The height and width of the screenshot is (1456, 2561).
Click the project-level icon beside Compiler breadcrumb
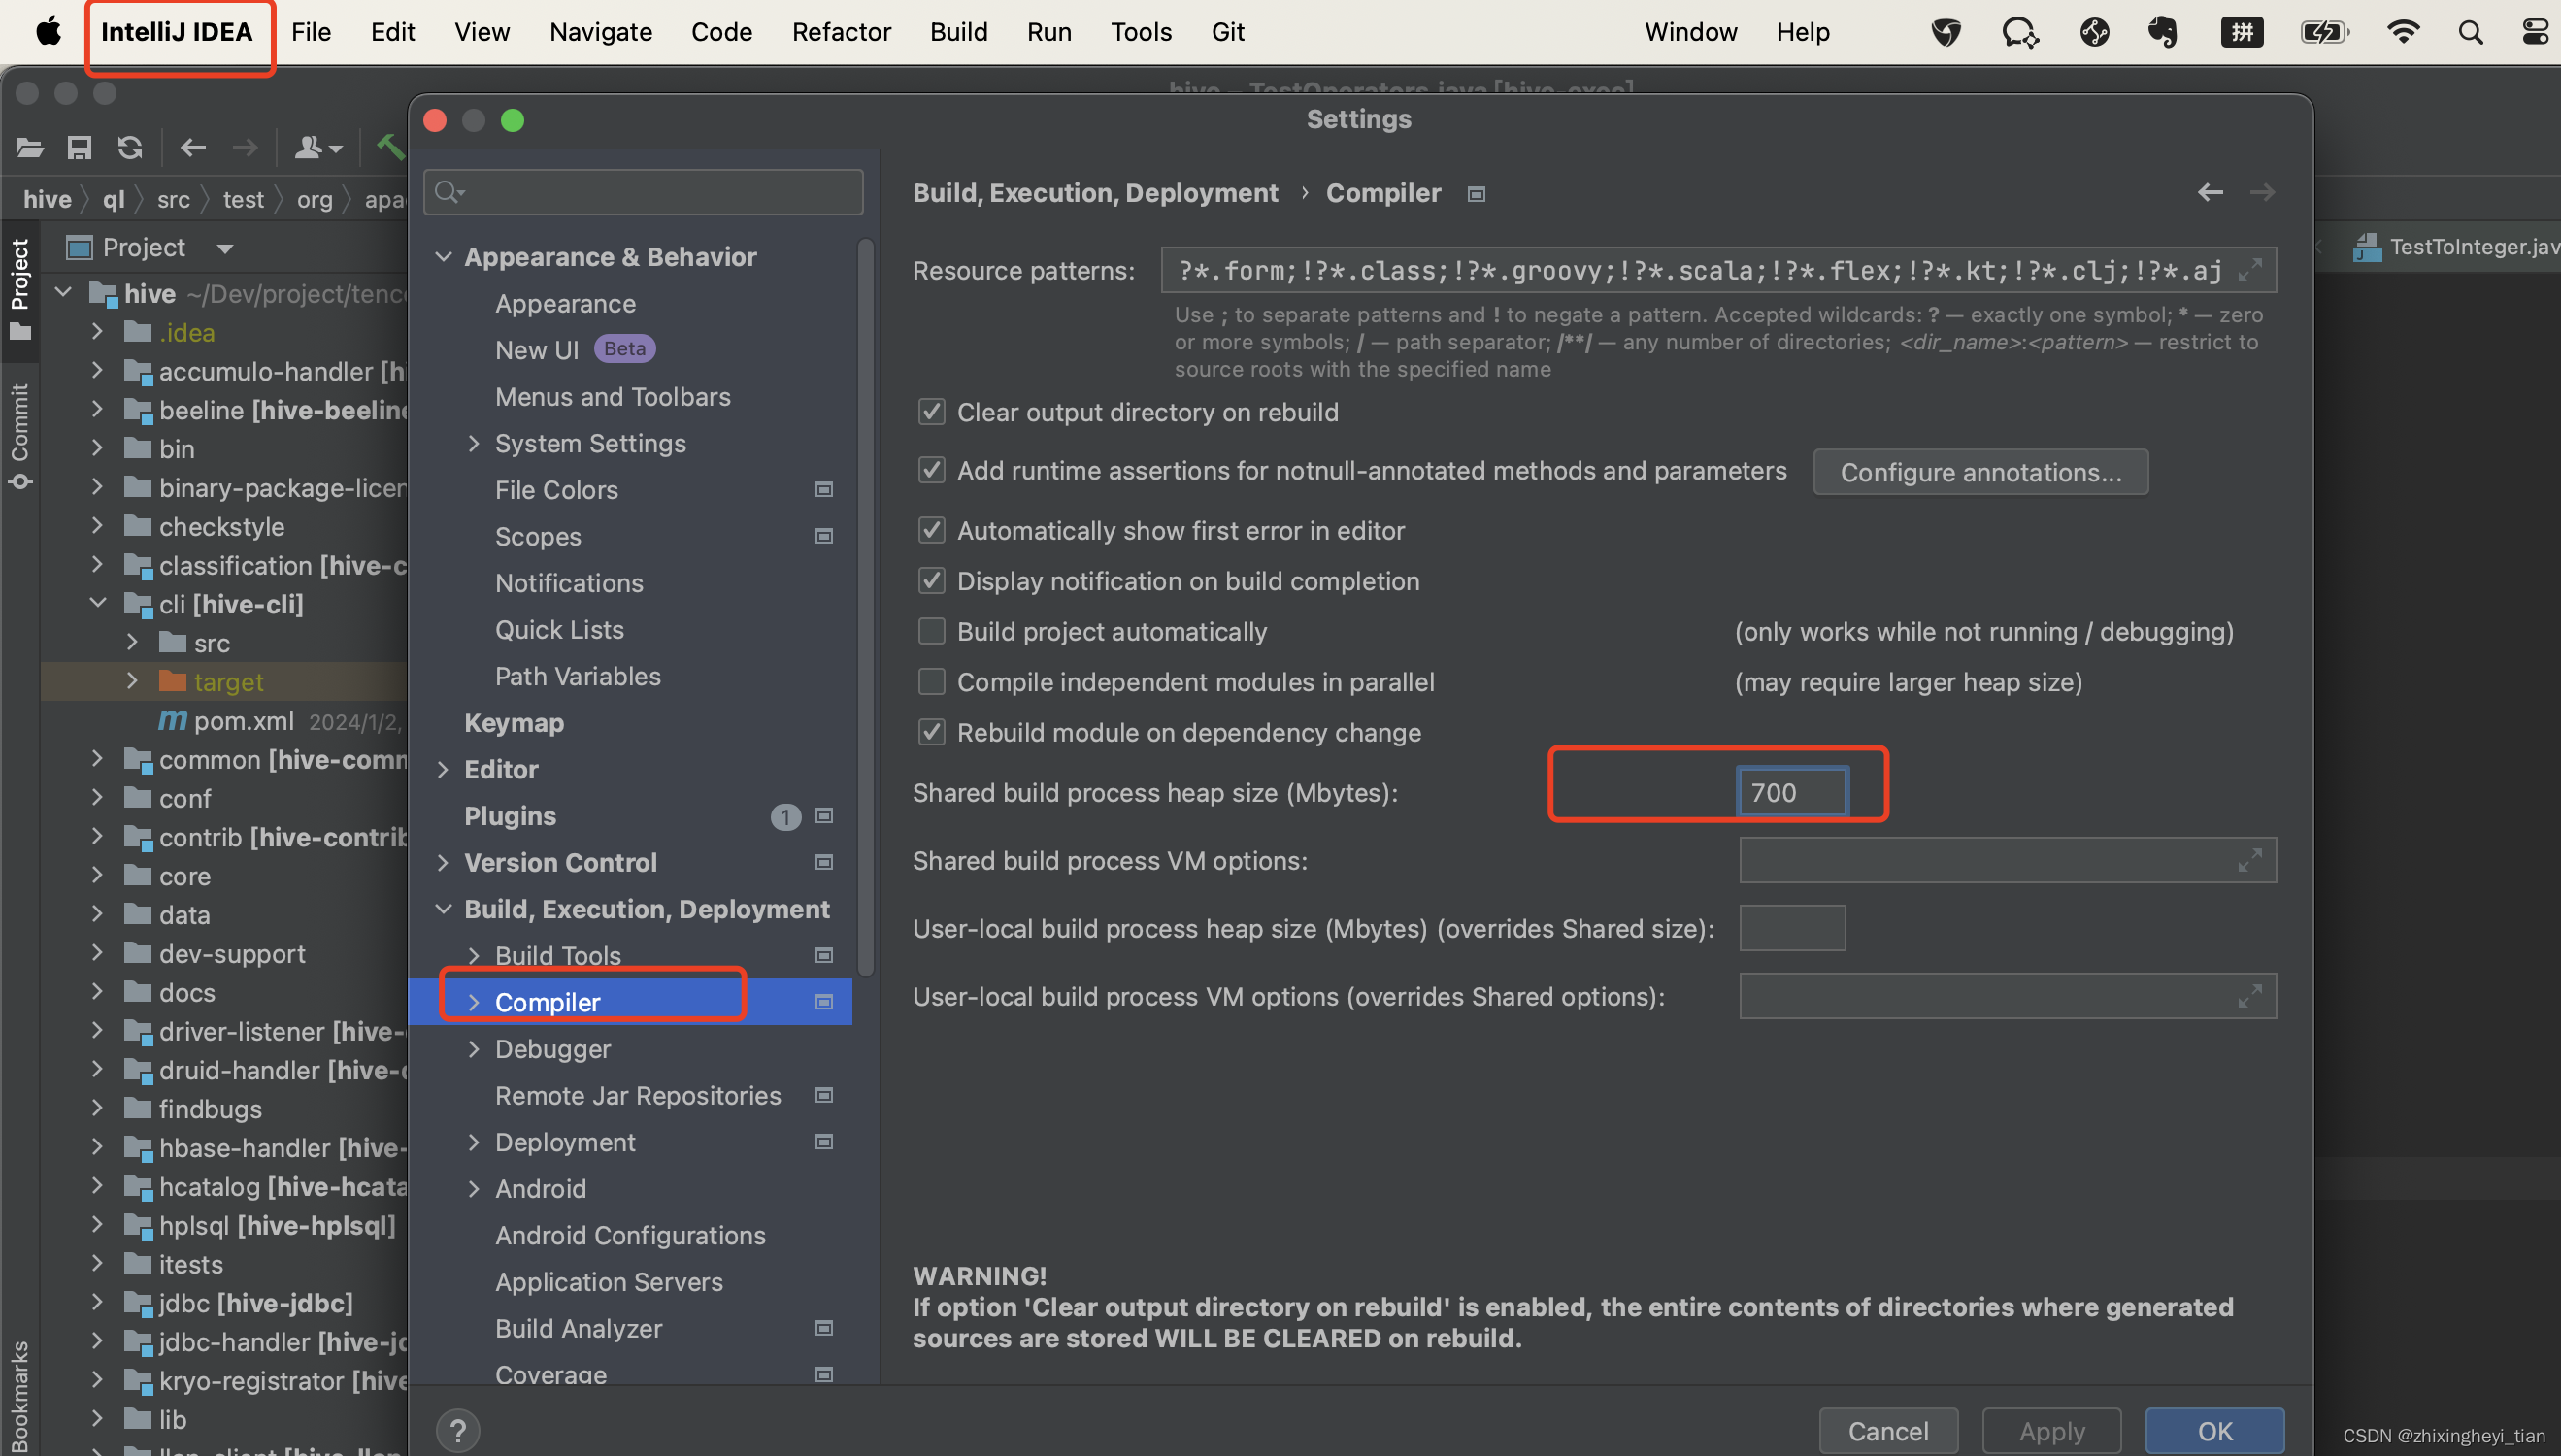point(1476,194)
